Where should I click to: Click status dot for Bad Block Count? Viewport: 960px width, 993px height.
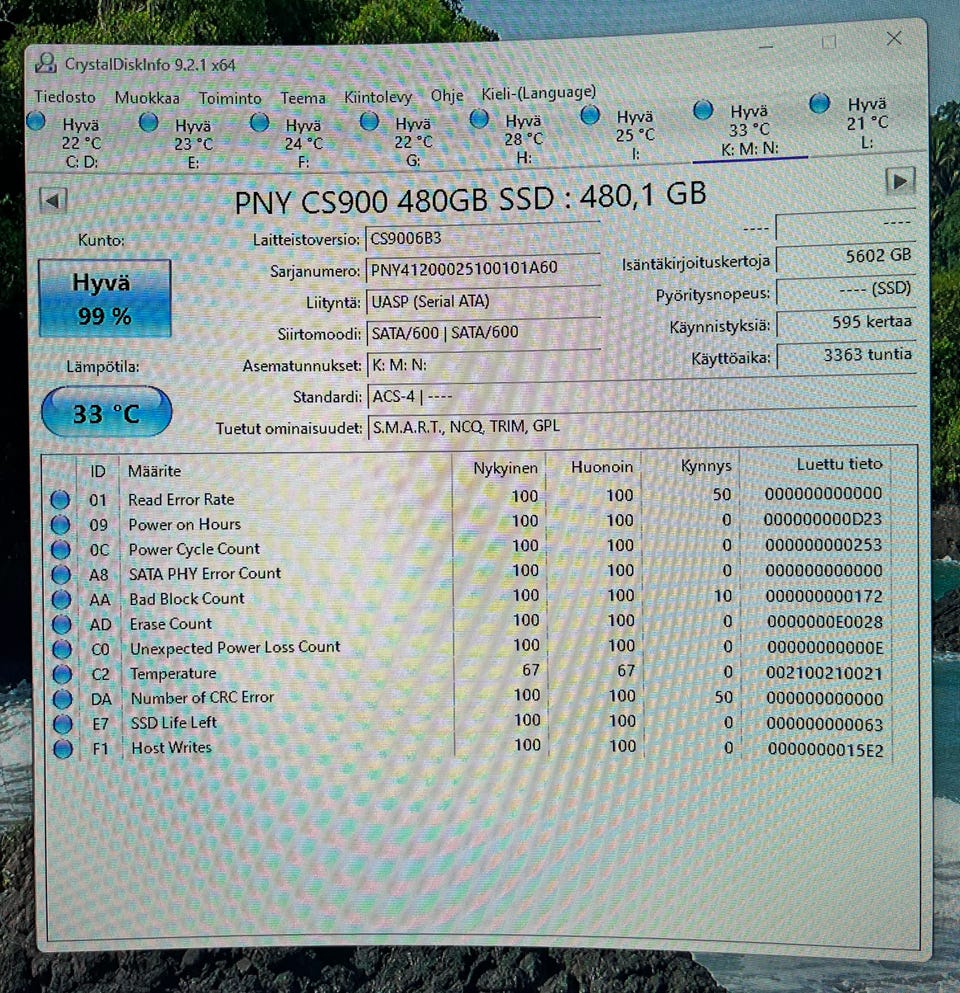point(61,599)
